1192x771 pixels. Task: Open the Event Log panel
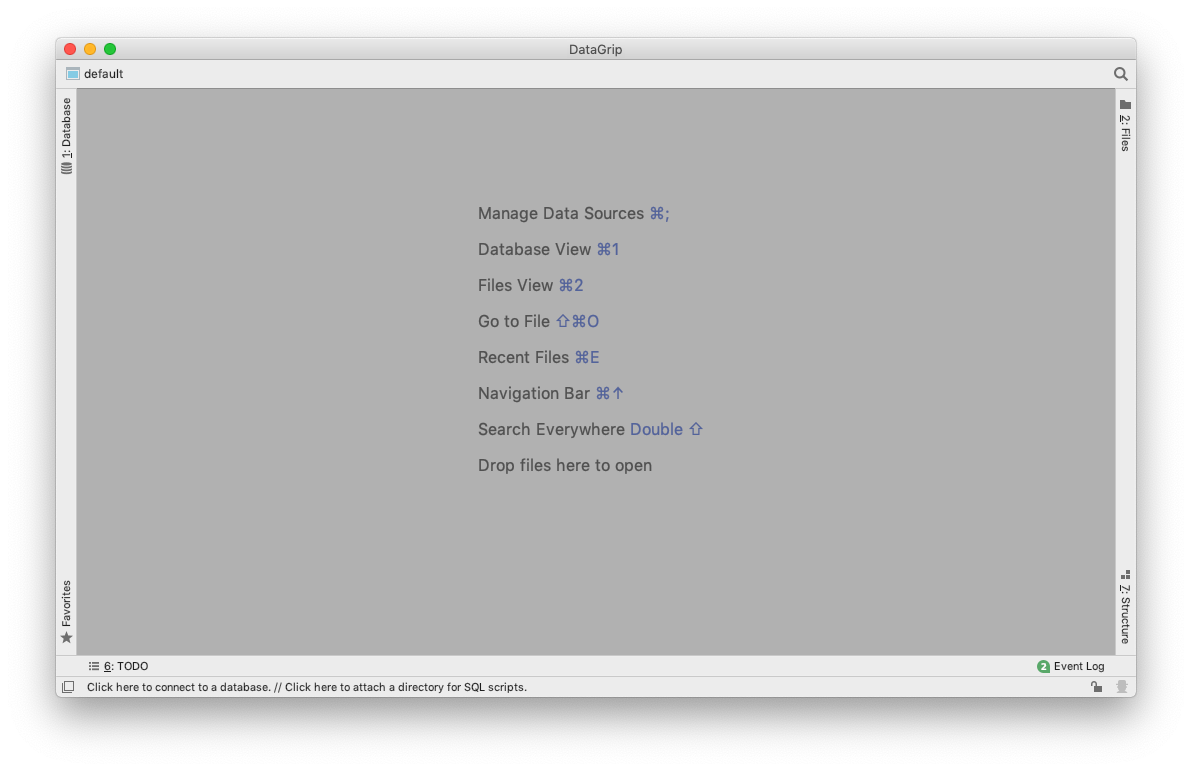coord(1070,666)
